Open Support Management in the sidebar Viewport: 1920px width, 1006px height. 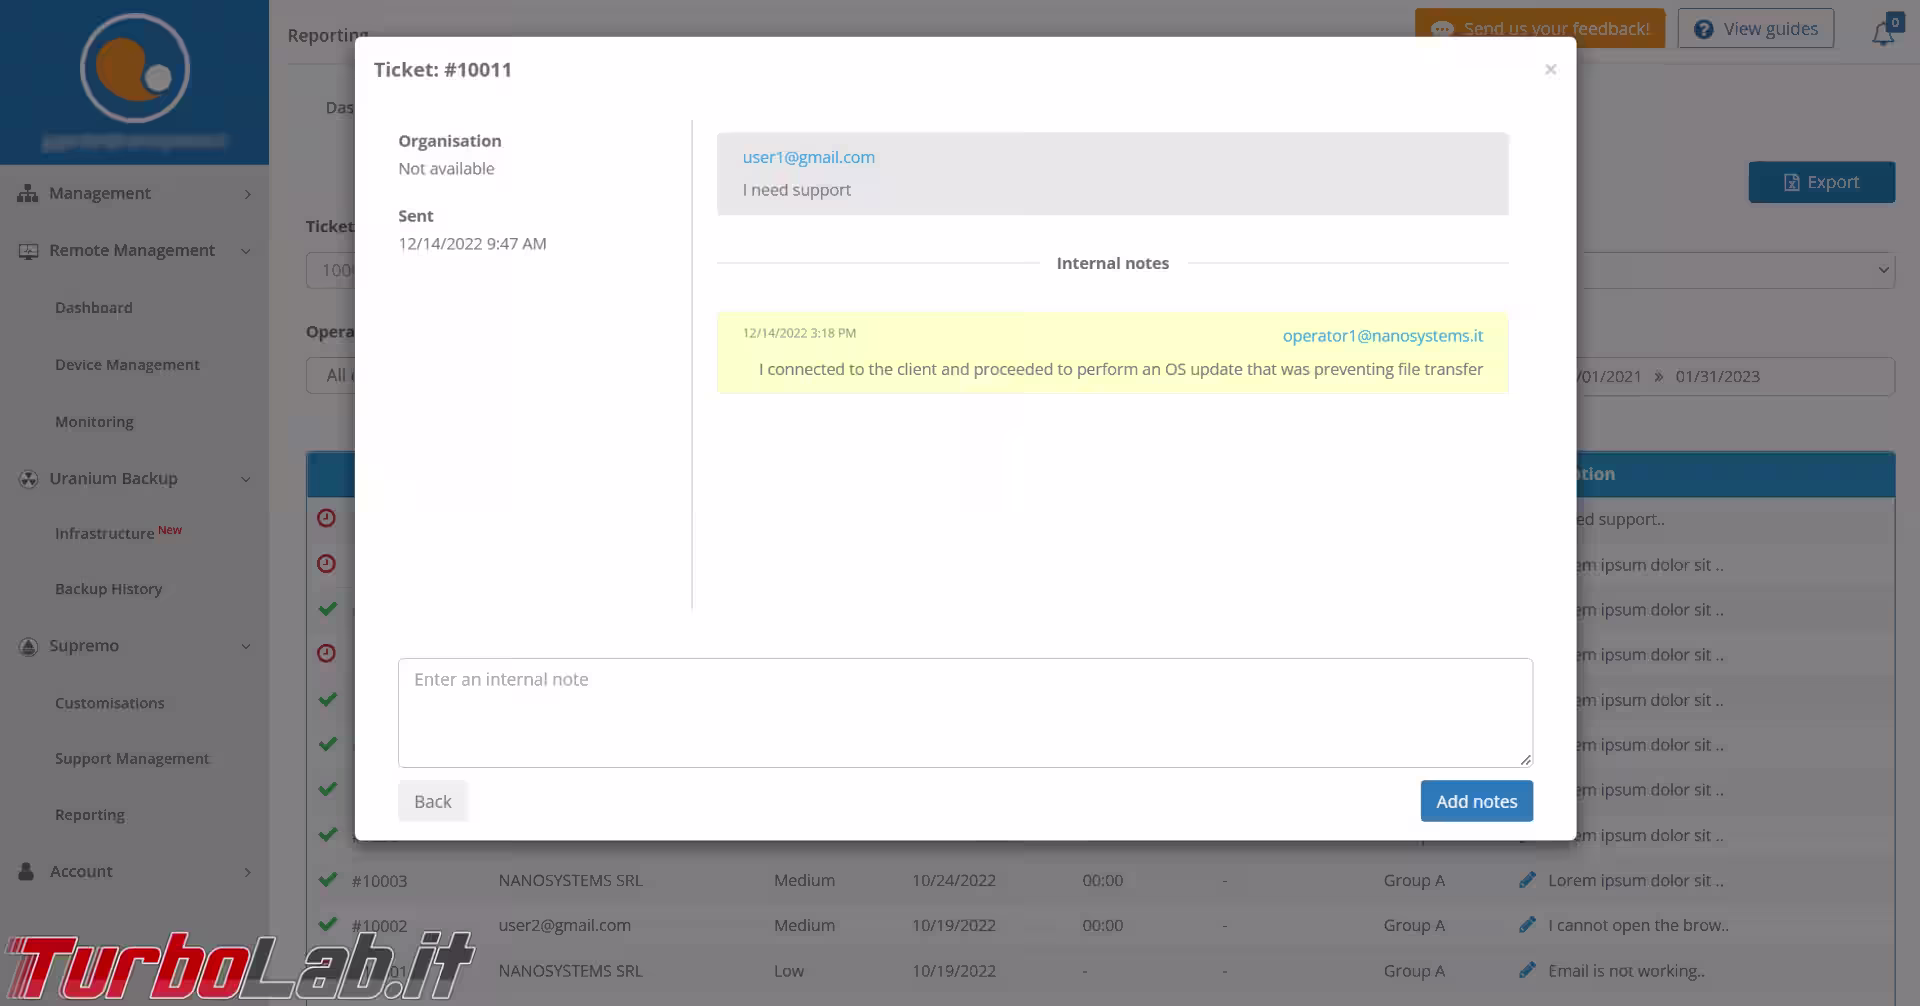click(132, 759)
